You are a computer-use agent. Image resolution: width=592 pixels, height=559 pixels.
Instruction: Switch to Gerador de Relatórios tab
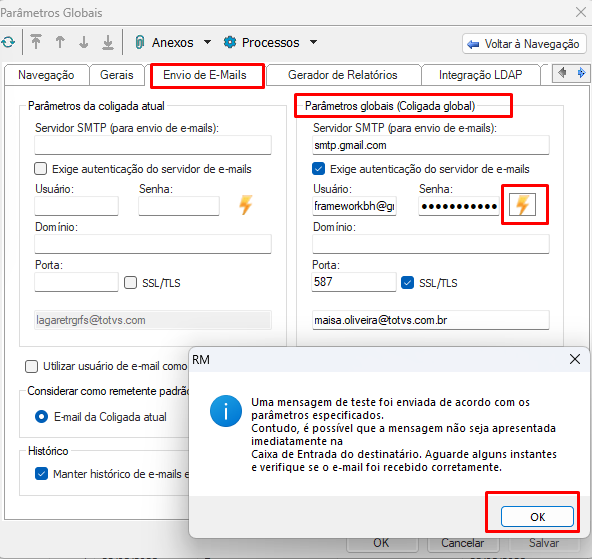coord(343,75)
